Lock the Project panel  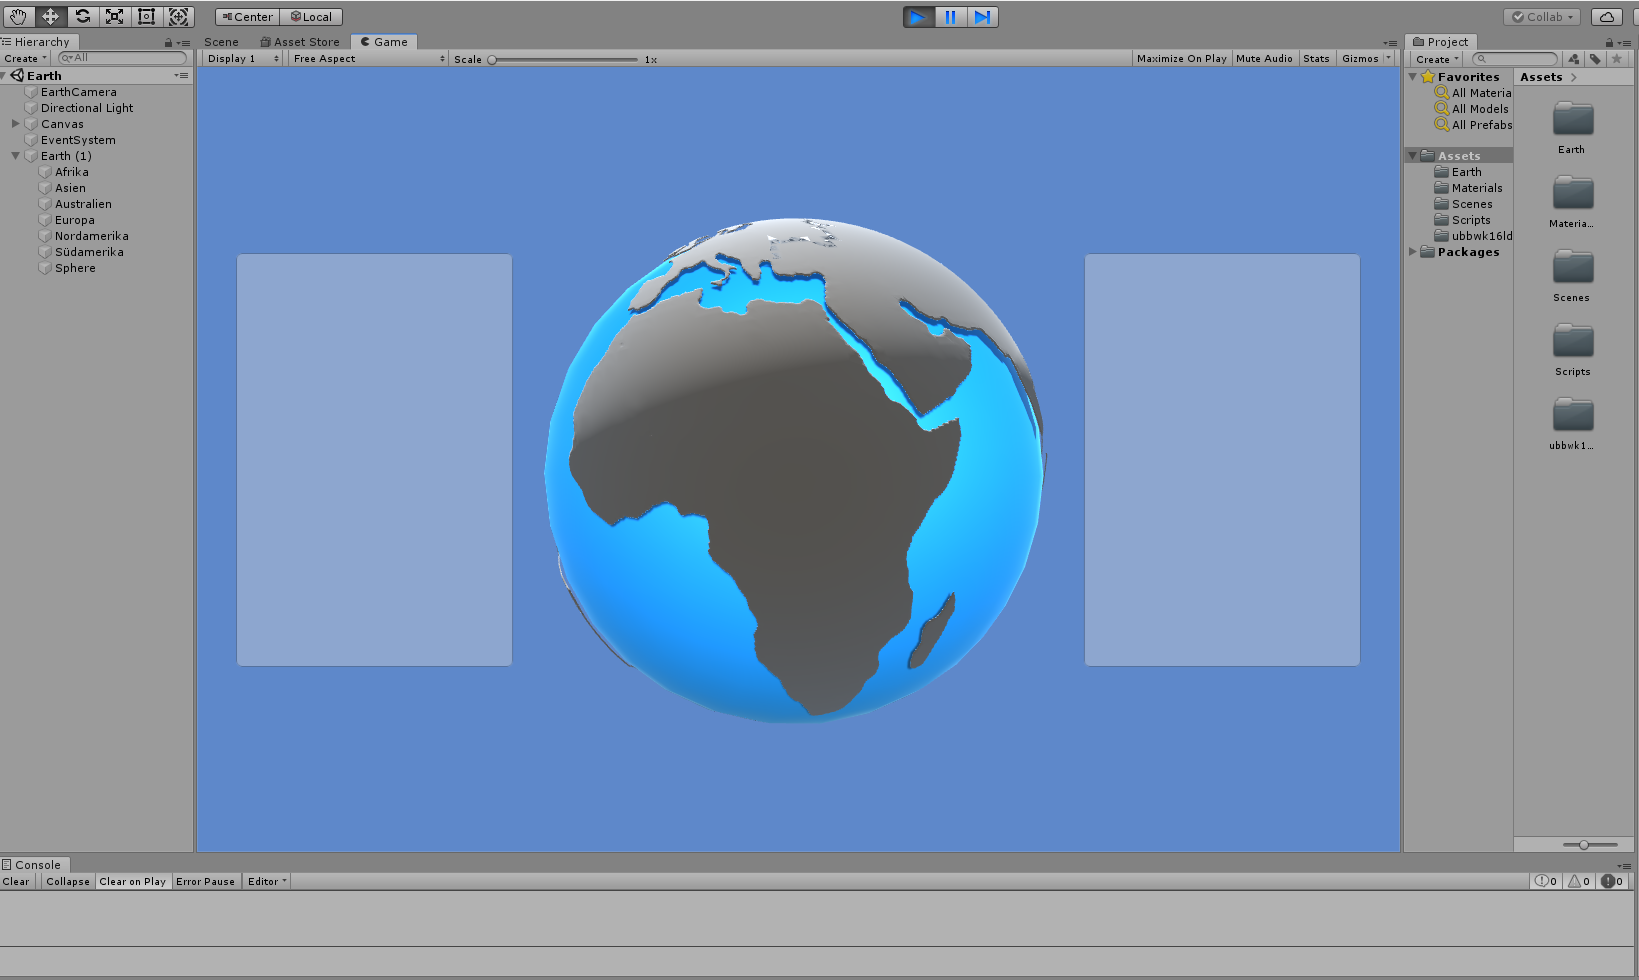coord(1609,43)
